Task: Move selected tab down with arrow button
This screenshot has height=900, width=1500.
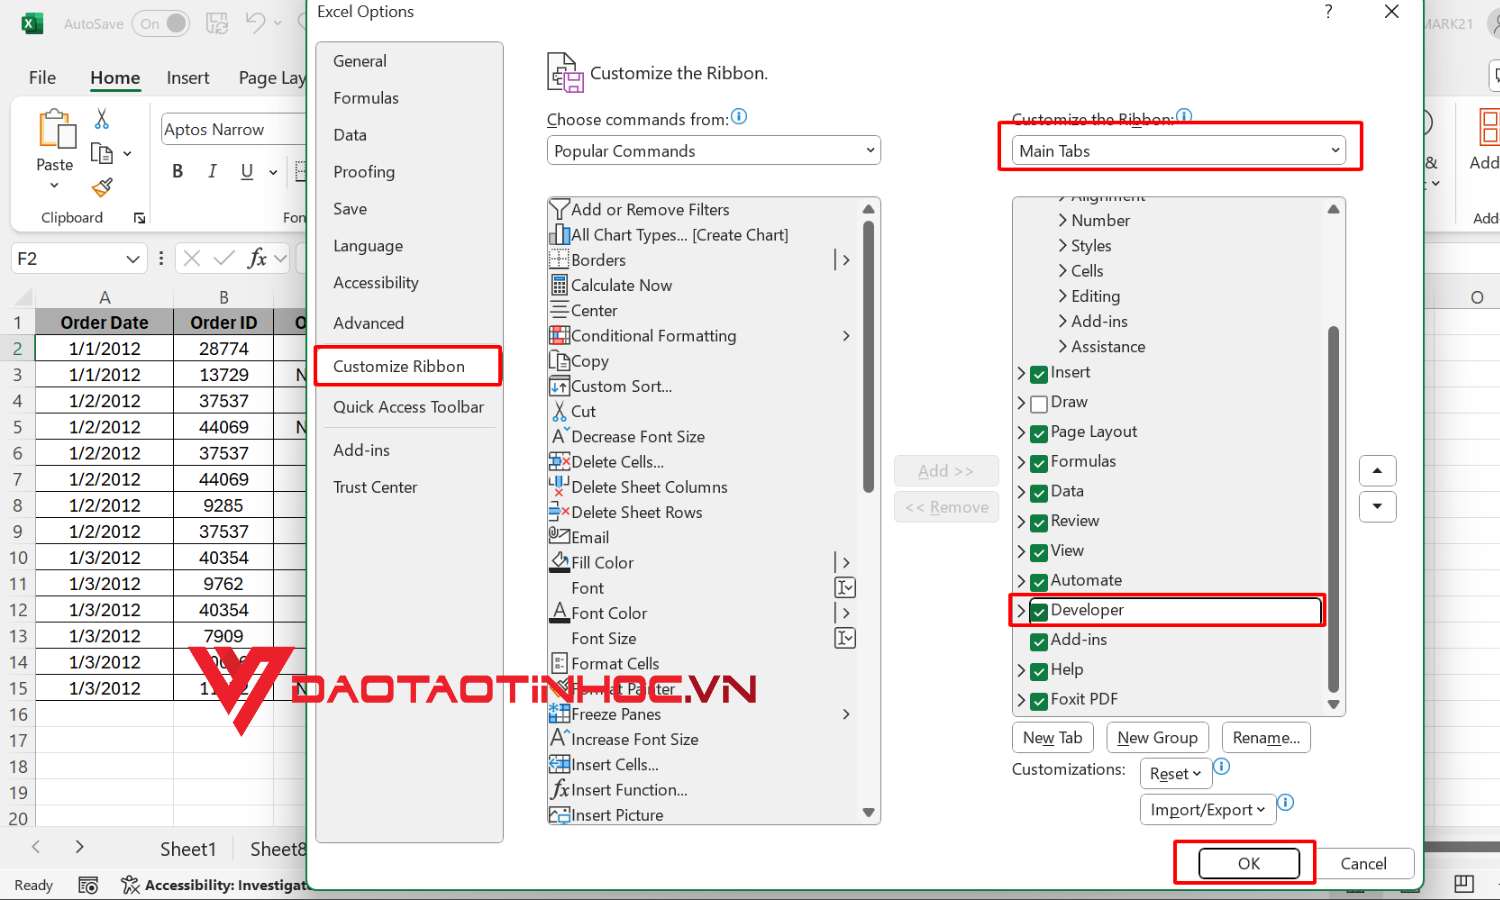Action: tap(1377, 506)
